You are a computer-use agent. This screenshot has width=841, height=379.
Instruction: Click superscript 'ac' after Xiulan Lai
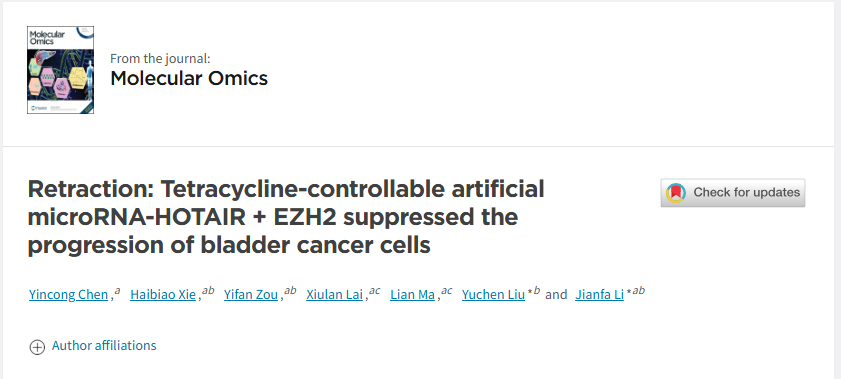(374, 291)
